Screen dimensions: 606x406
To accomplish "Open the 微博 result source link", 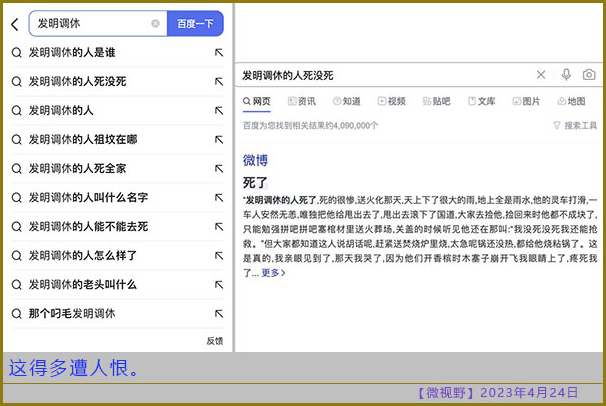I will pyautogui.click(x=255, y=160).
